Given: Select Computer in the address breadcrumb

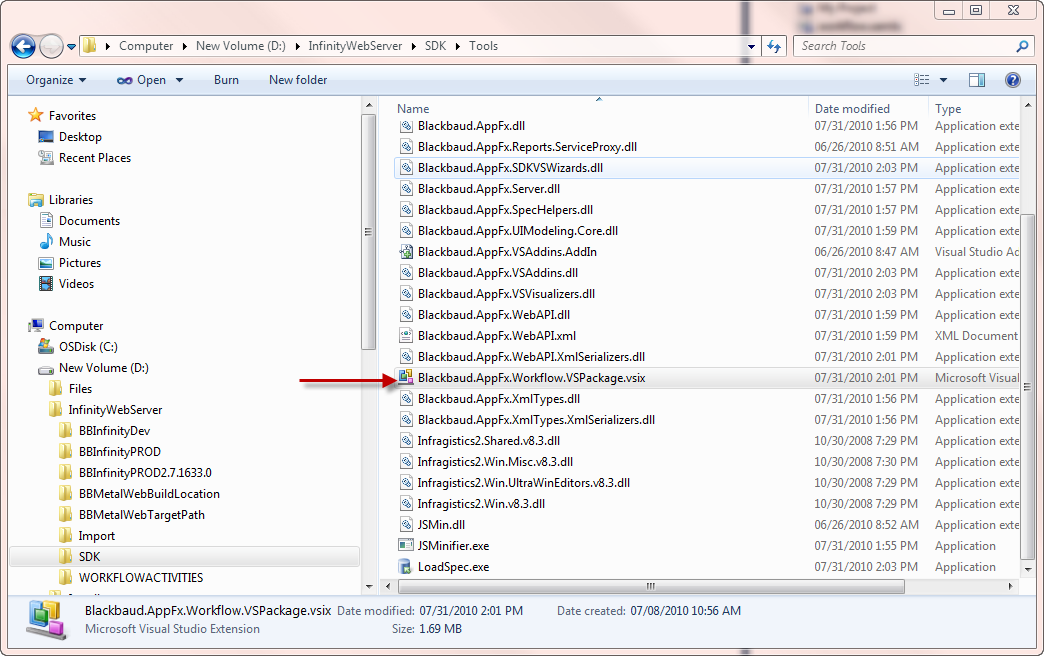Looking at the screenshot, I should (146, 46).
